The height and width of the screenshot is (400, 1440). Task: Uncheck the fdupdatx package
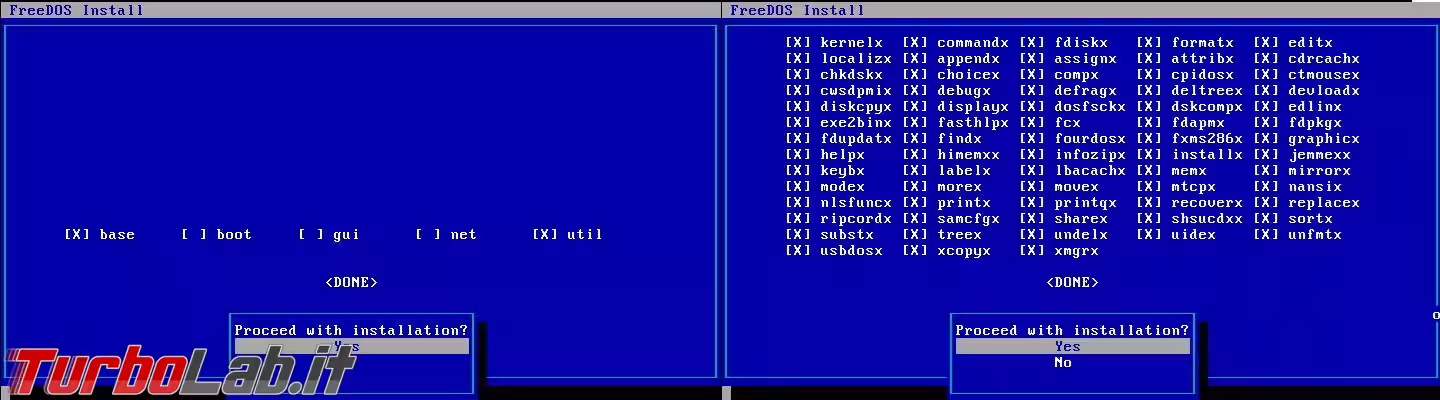point(798,139)
